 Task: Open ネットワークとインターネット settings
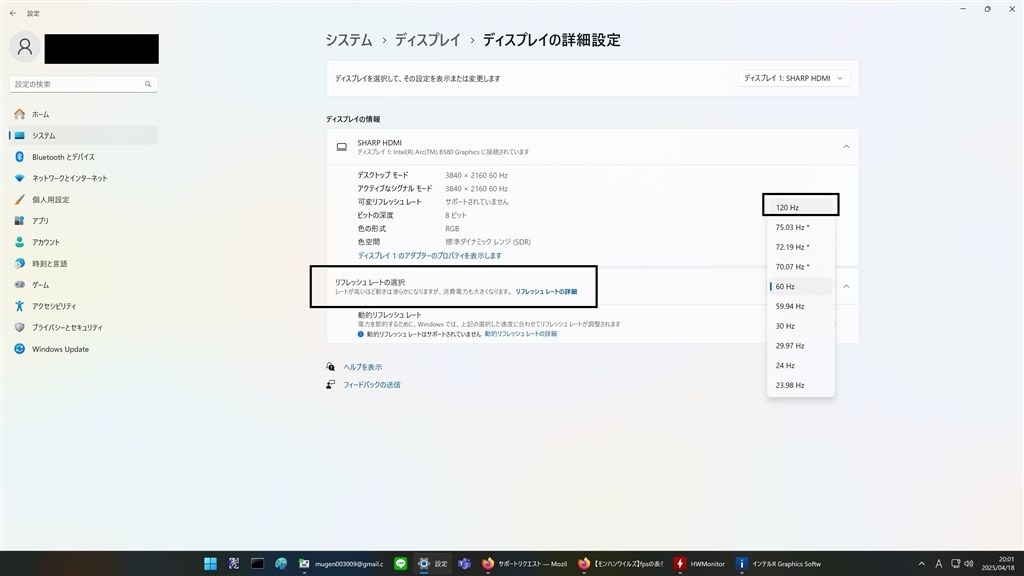pyautogui.click(x=84, y=178)
